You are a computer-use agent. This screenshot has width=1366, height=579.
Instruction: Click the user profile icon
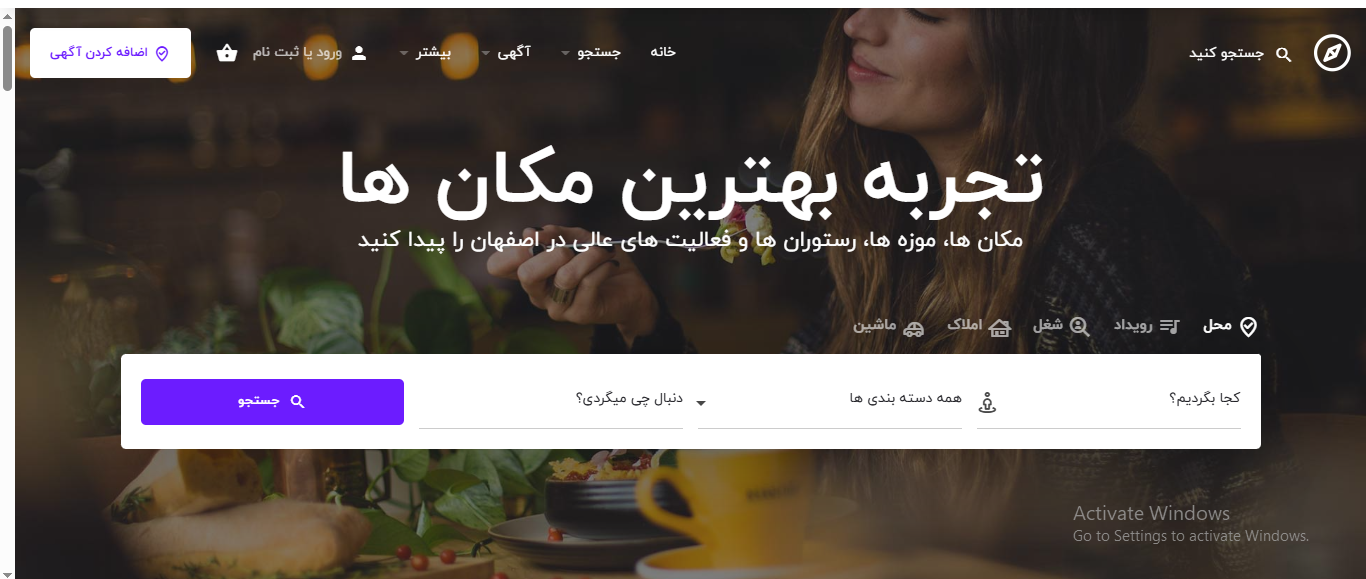coord(360,52)
